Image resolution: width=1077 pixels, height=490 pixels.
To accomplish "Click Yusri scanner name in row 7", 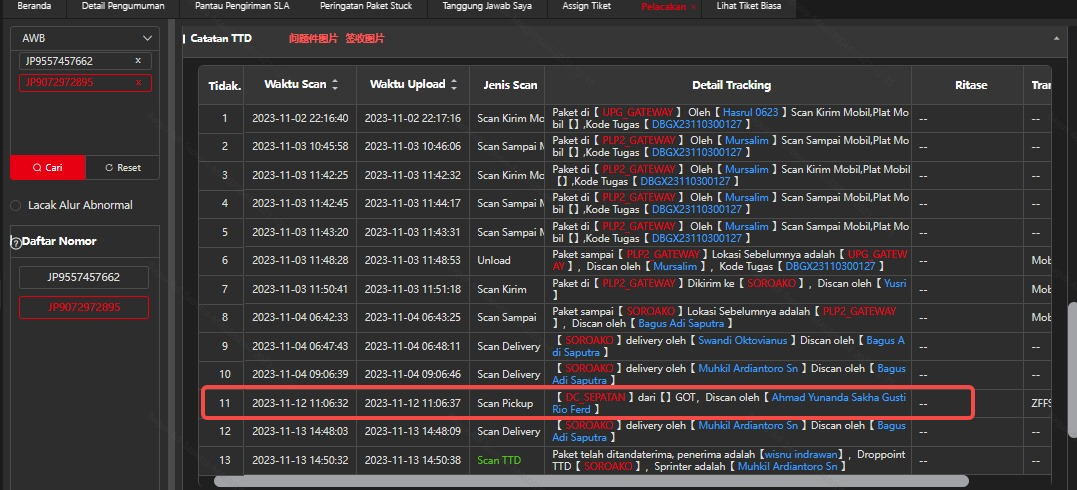I will pyautogui.click(x=896, y=282).
